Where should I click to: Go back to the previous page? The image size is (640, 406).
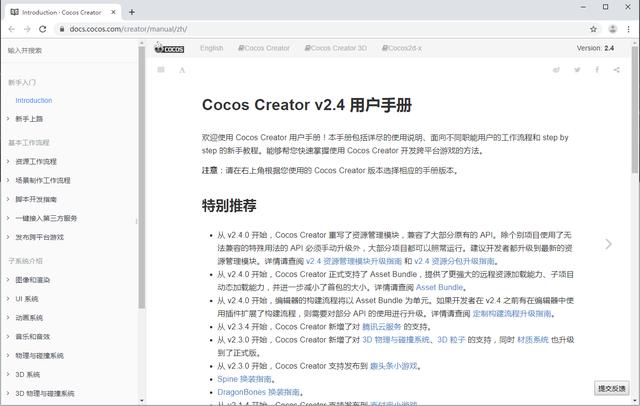click(11, 29)
